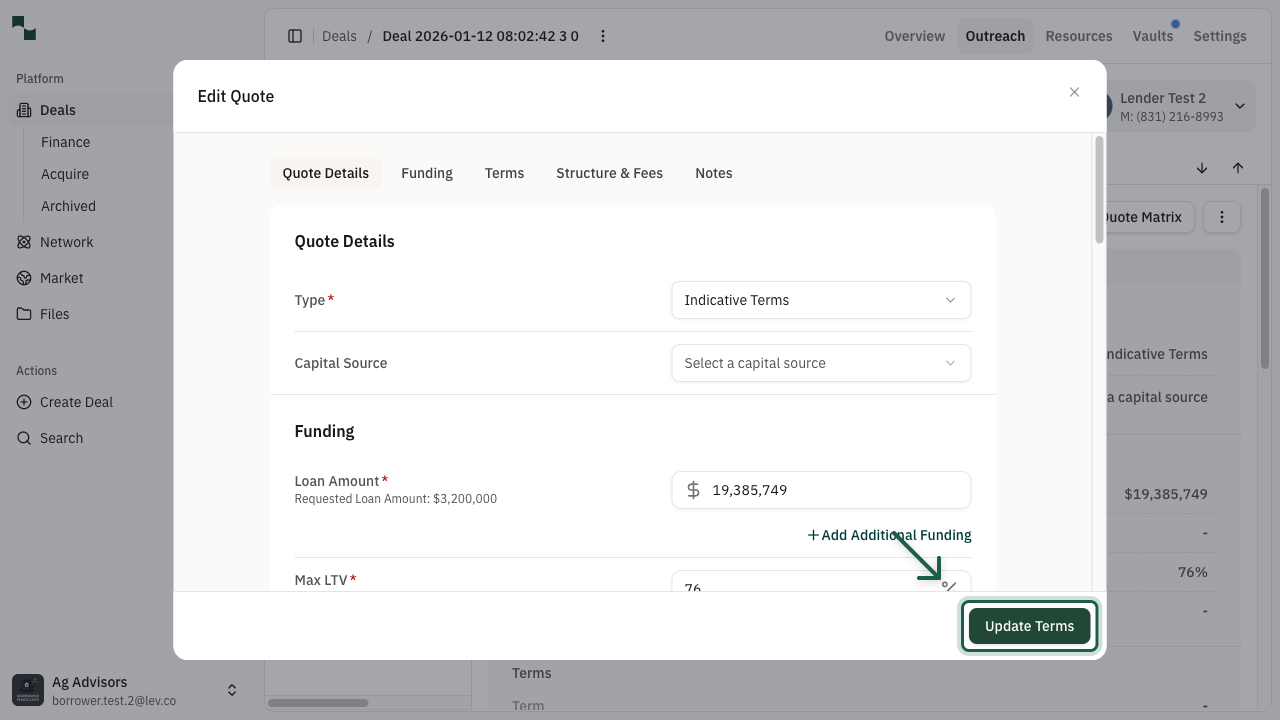Screen dimensions: 1280x720
Task: Click the Deals icon in the sidebar
Action: (x=24, y=110)
